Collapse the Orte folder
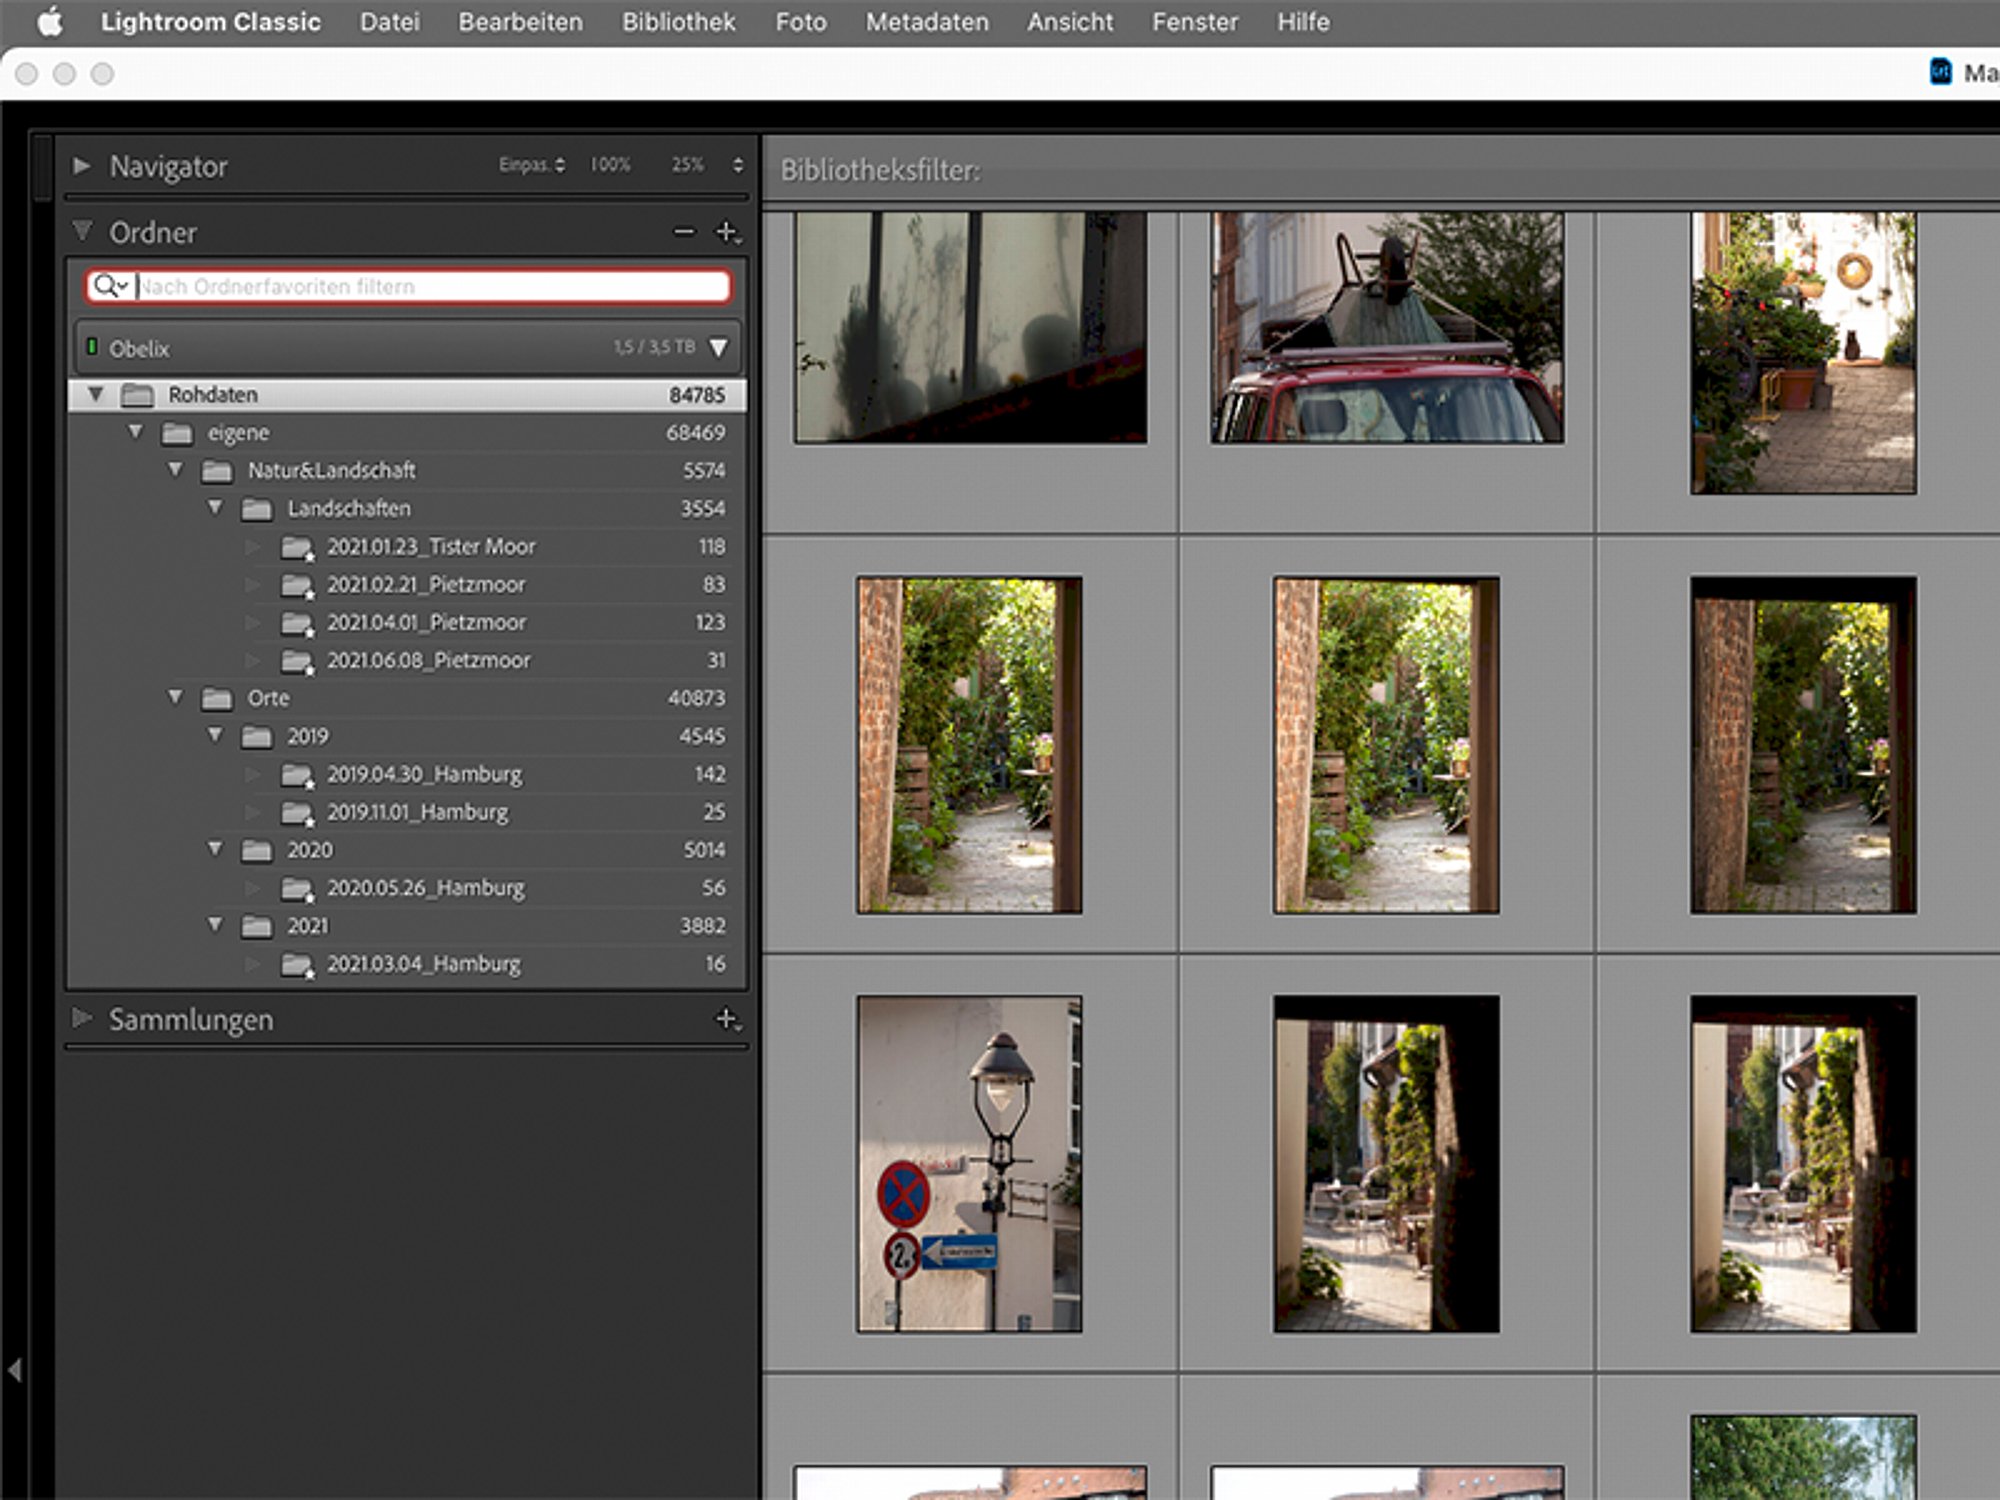 click(x=176, y=697)
